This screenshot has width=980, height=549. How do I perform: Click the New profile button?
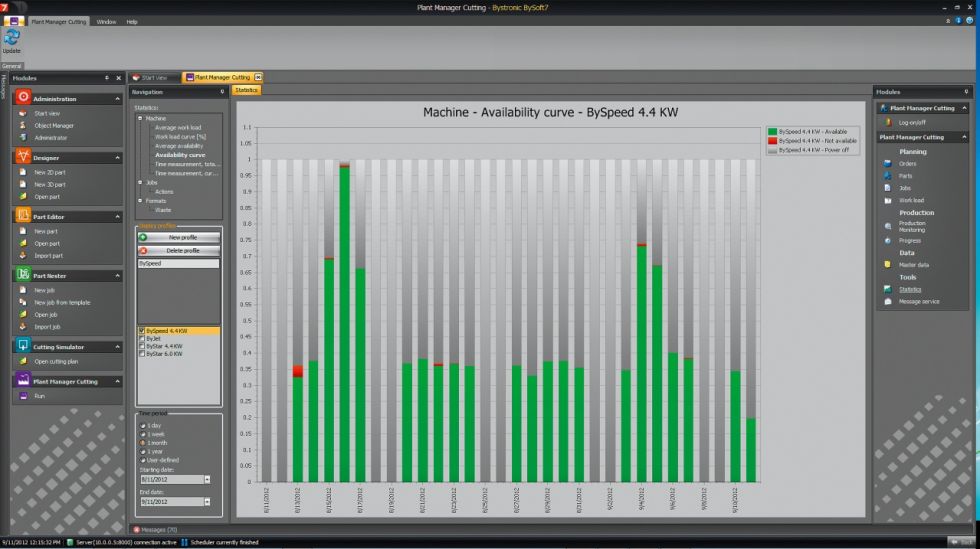tap(179, 238)
